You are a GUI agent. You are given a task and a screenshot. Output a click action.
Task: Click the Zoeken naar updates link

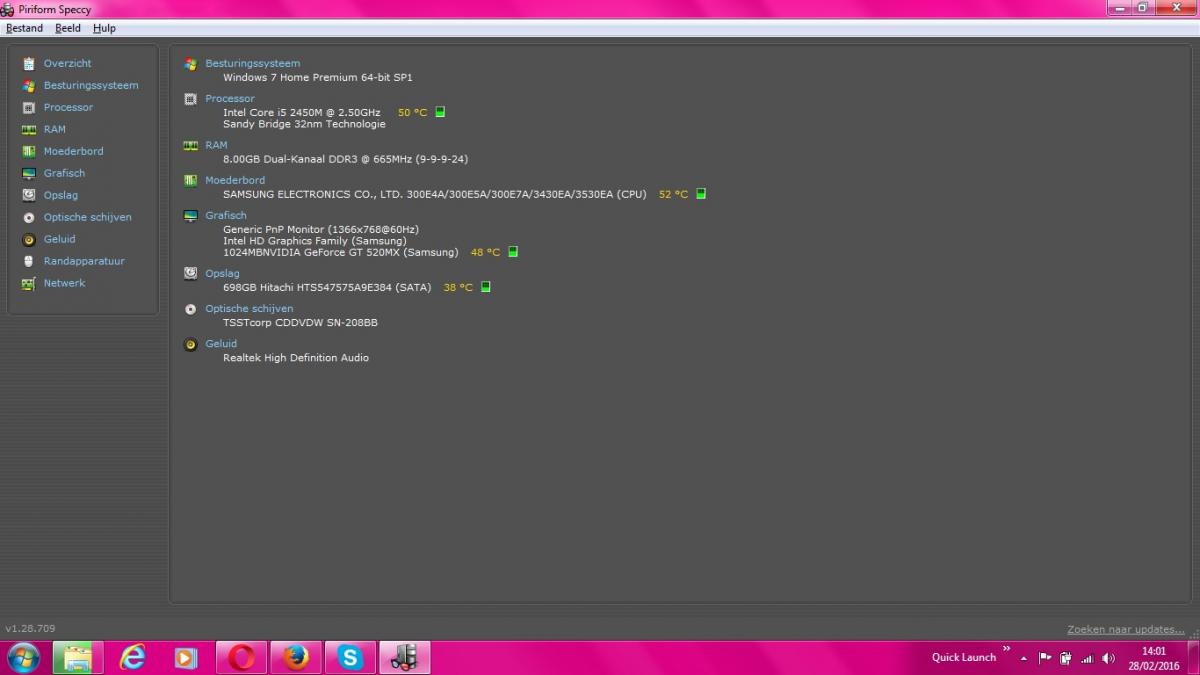tap(1126, 629)
